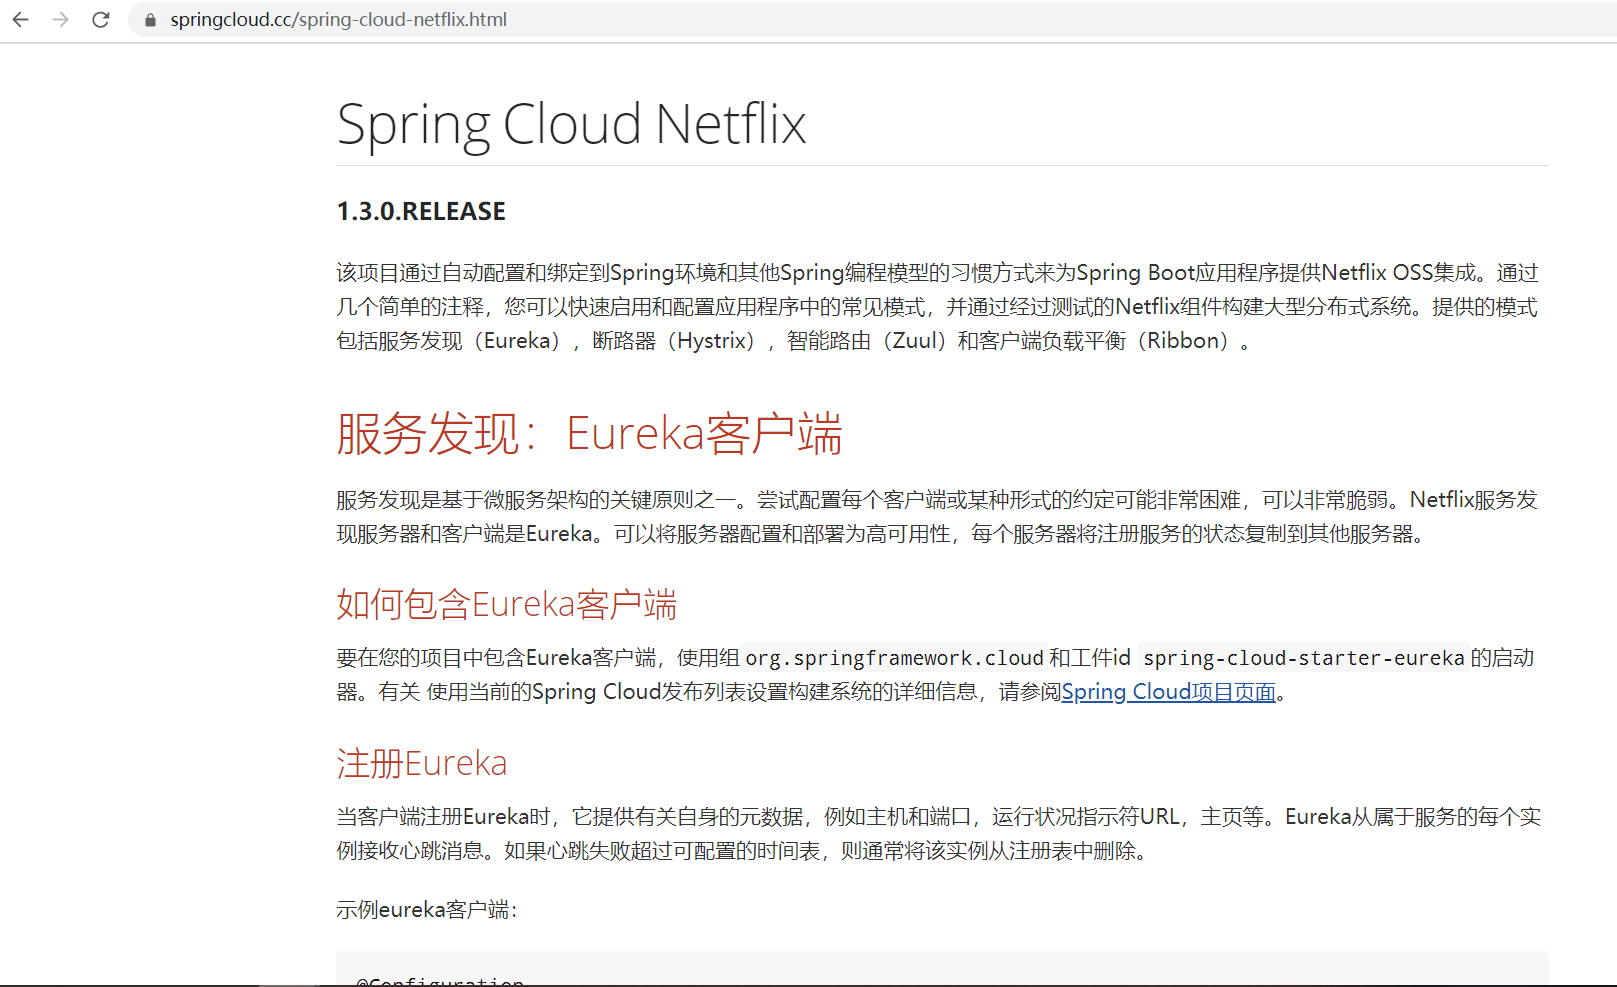Click the lock icon in address bar
This screenshot has width=1617, height=987.
click(150, 20)
